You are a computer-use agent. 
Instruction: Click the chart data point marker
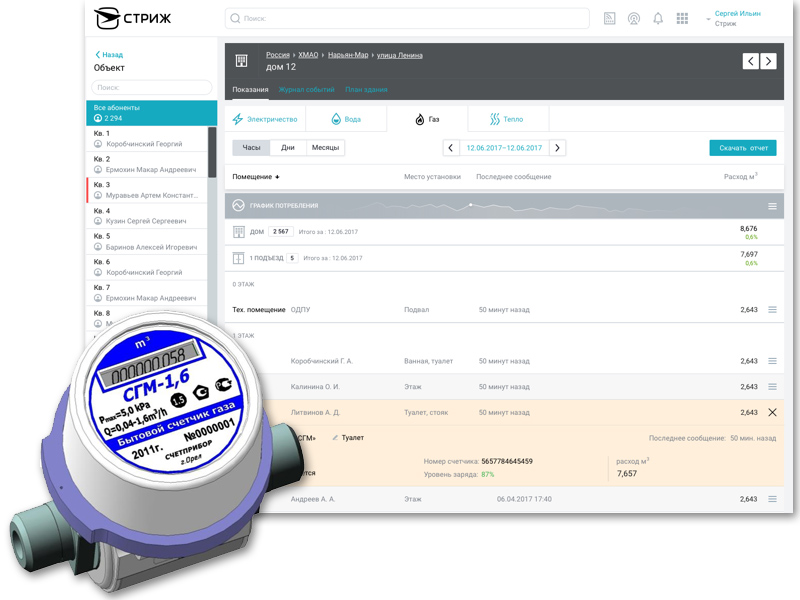[x=470, y=205]
